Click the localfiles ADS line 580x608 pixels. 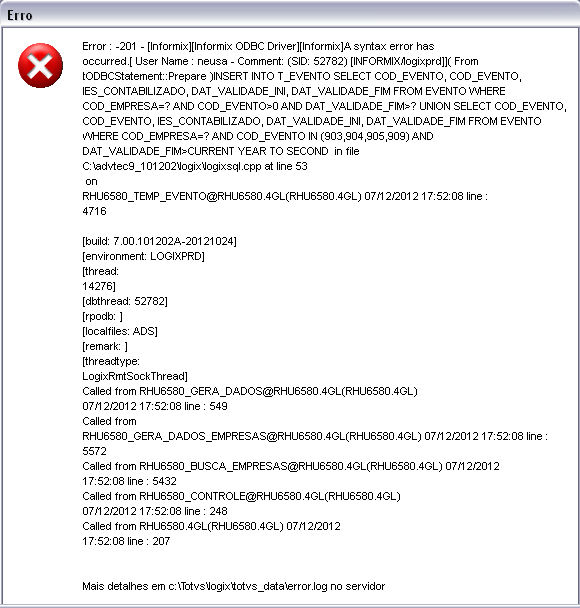click(120, 331)
